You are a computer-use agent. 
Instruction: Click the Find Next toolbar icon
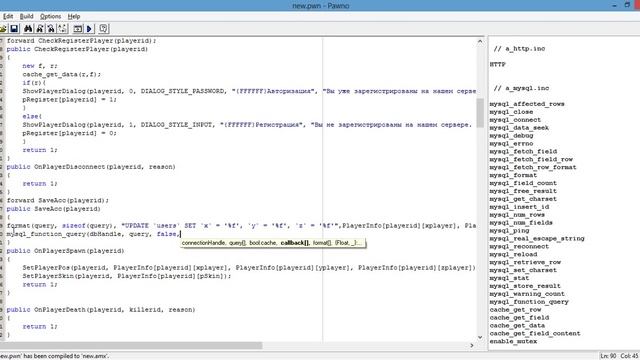(x=40, y=29)
